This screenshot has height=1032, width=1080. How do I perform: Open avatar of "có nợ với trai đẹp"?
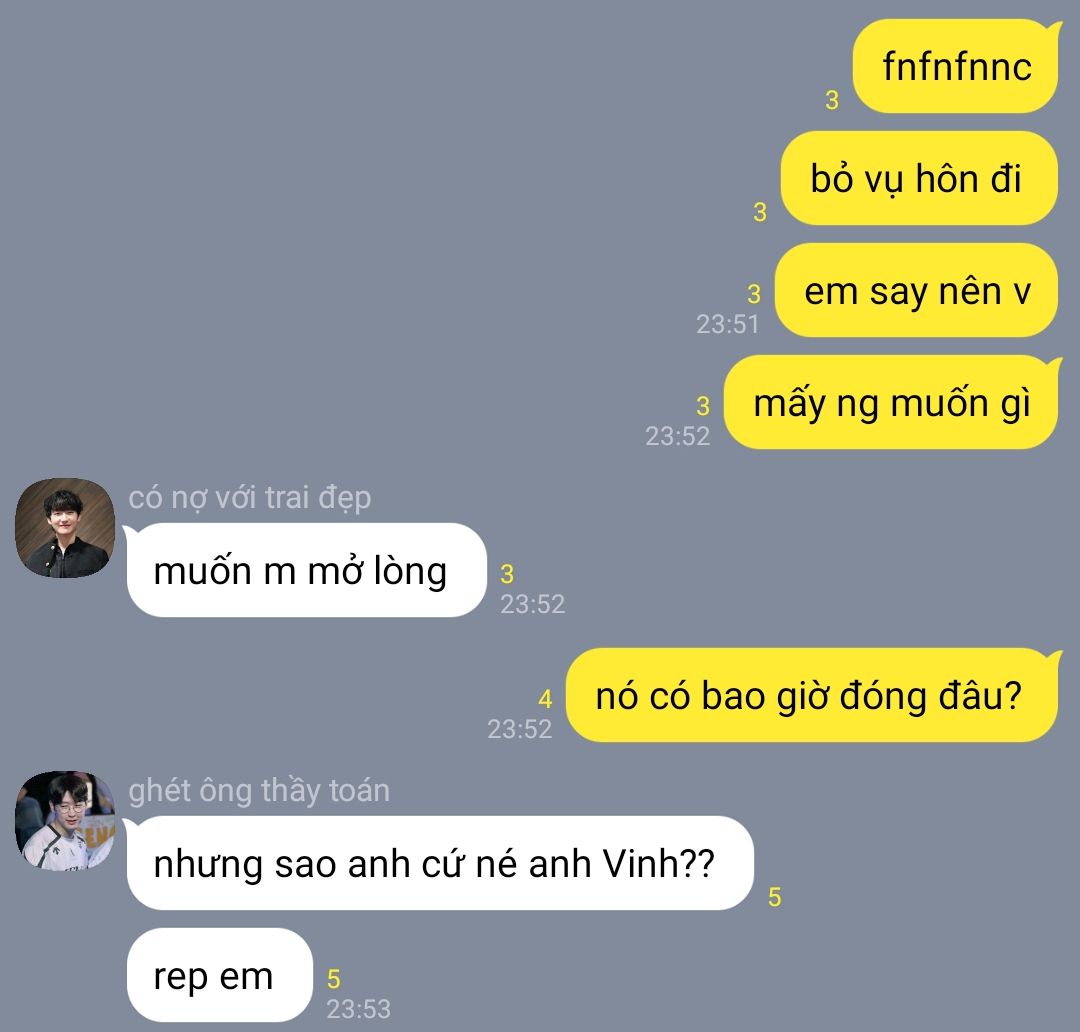point(65,528)
